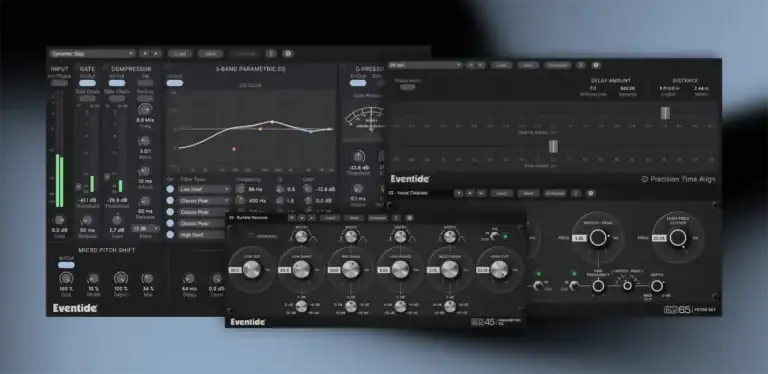Click Load in the EQ45 toolbar

pos(331,217)
